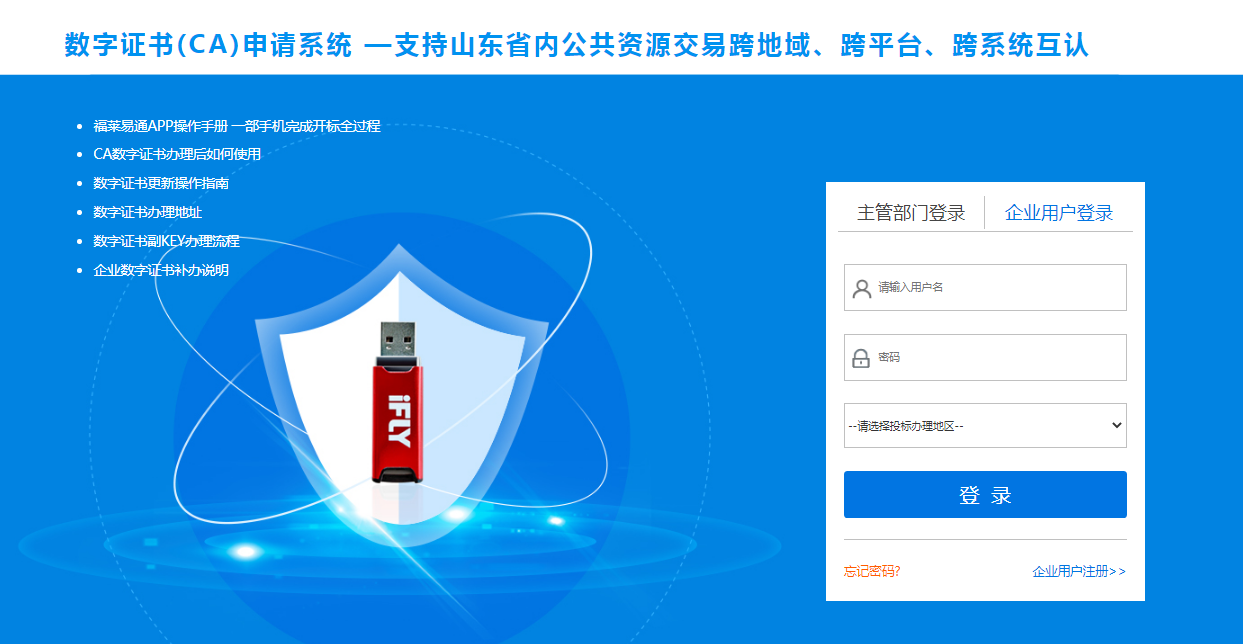Screen dimensions: 1243x644
Task: Click the user silhouette icon in username field
Action: click(861, 288)
